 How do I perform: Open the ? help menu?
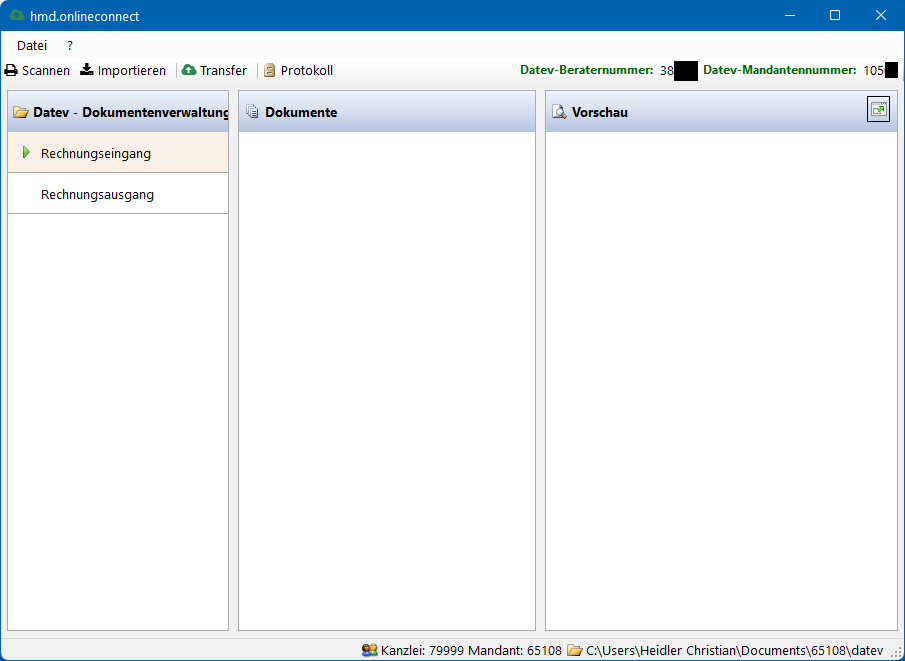[68, 45]
